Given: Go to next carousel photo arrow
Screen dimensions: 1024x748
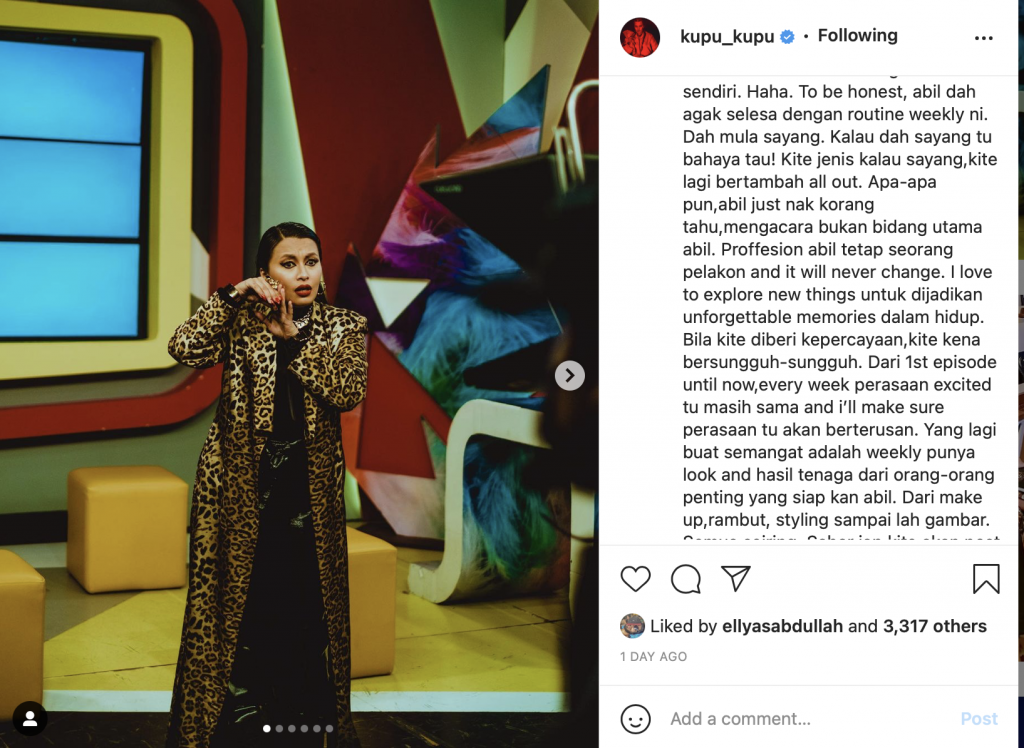Looking at the screenshot, I should [x=569, y=376].
